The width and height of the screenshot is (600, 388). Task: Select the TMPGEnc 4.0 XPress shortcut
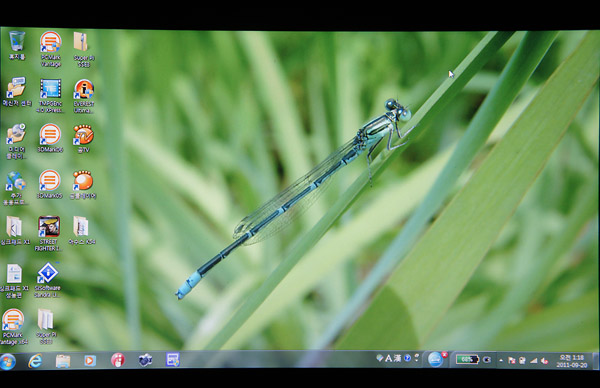pos(50,96)
